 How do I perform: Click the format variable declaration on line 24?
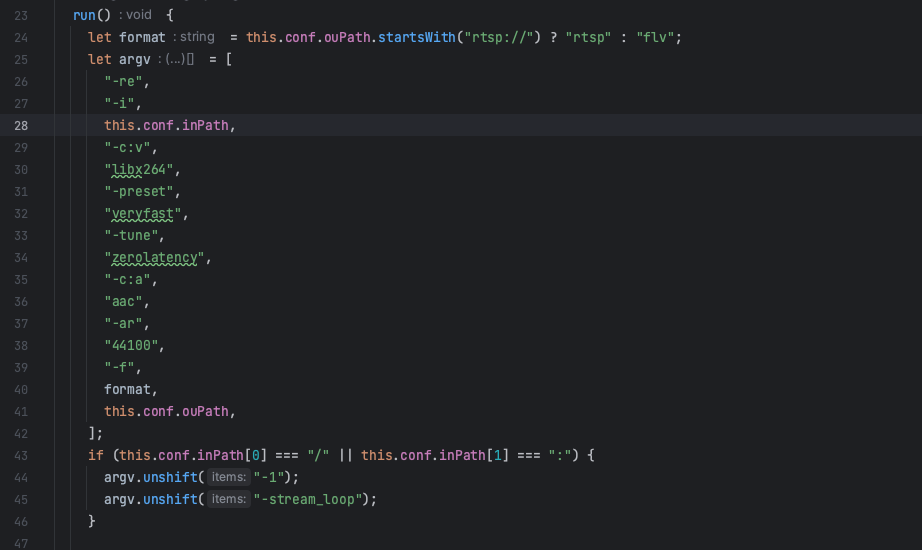142,37
